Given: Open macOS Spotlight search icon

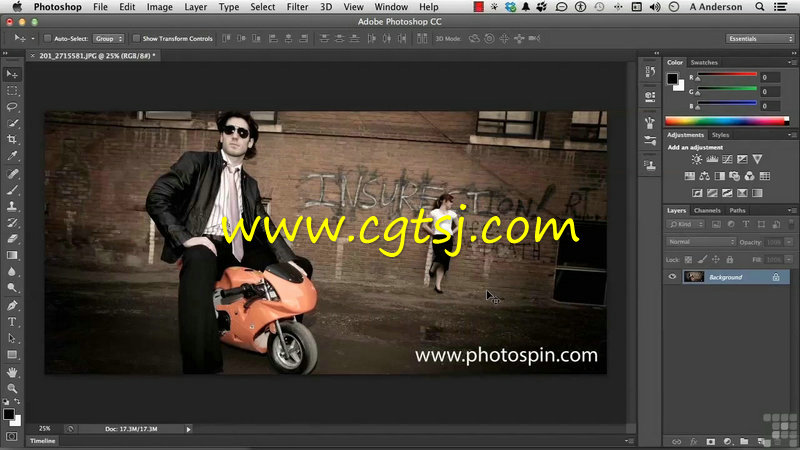Looking at the screenshot, I should point(760,7).
